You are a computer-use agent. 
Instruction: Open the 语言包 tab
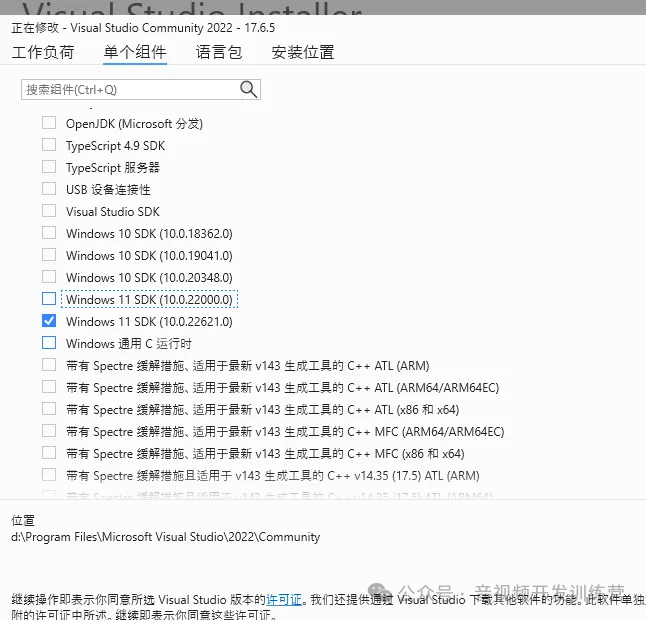219,52
